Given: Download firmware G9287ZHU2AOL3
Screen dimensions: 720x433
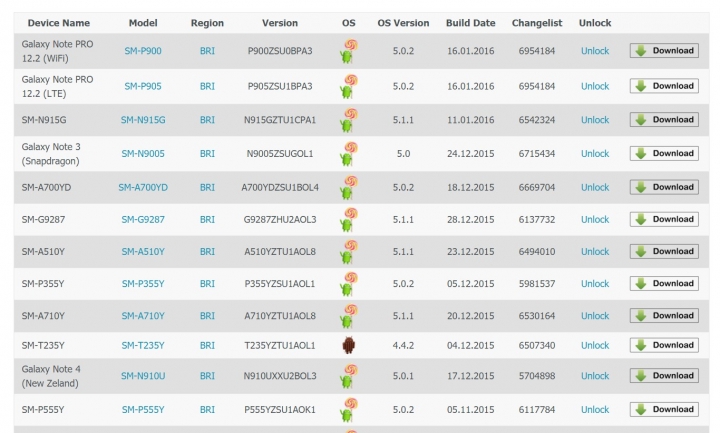Looking at the screenshot, I should click(664, 219).
